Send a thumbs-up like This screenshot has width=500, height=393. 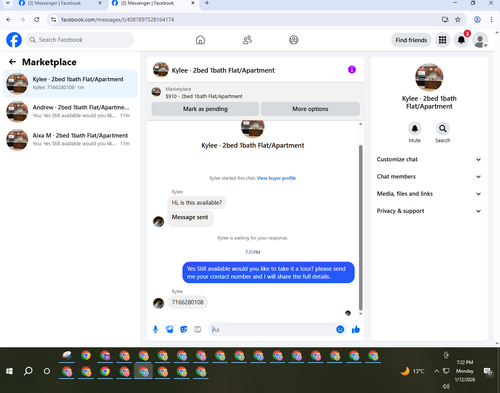click(356, 329)
